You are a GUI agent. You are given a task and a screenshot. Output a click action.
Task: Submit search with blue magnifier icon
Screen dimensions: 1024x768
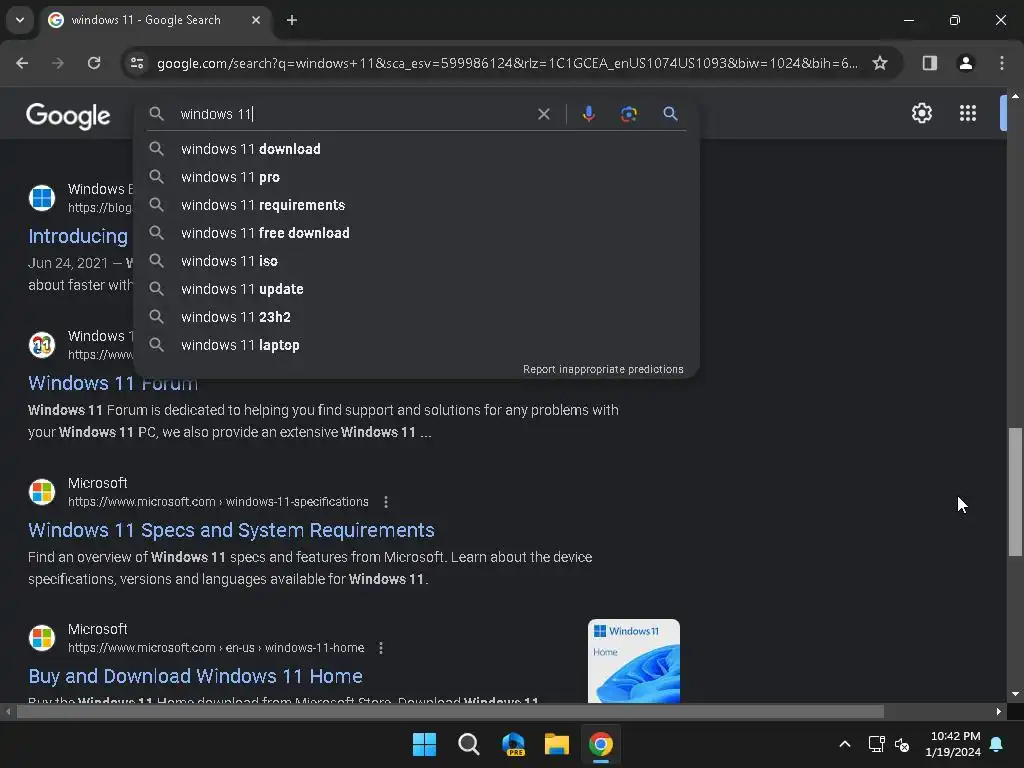(x=670, y=114)
